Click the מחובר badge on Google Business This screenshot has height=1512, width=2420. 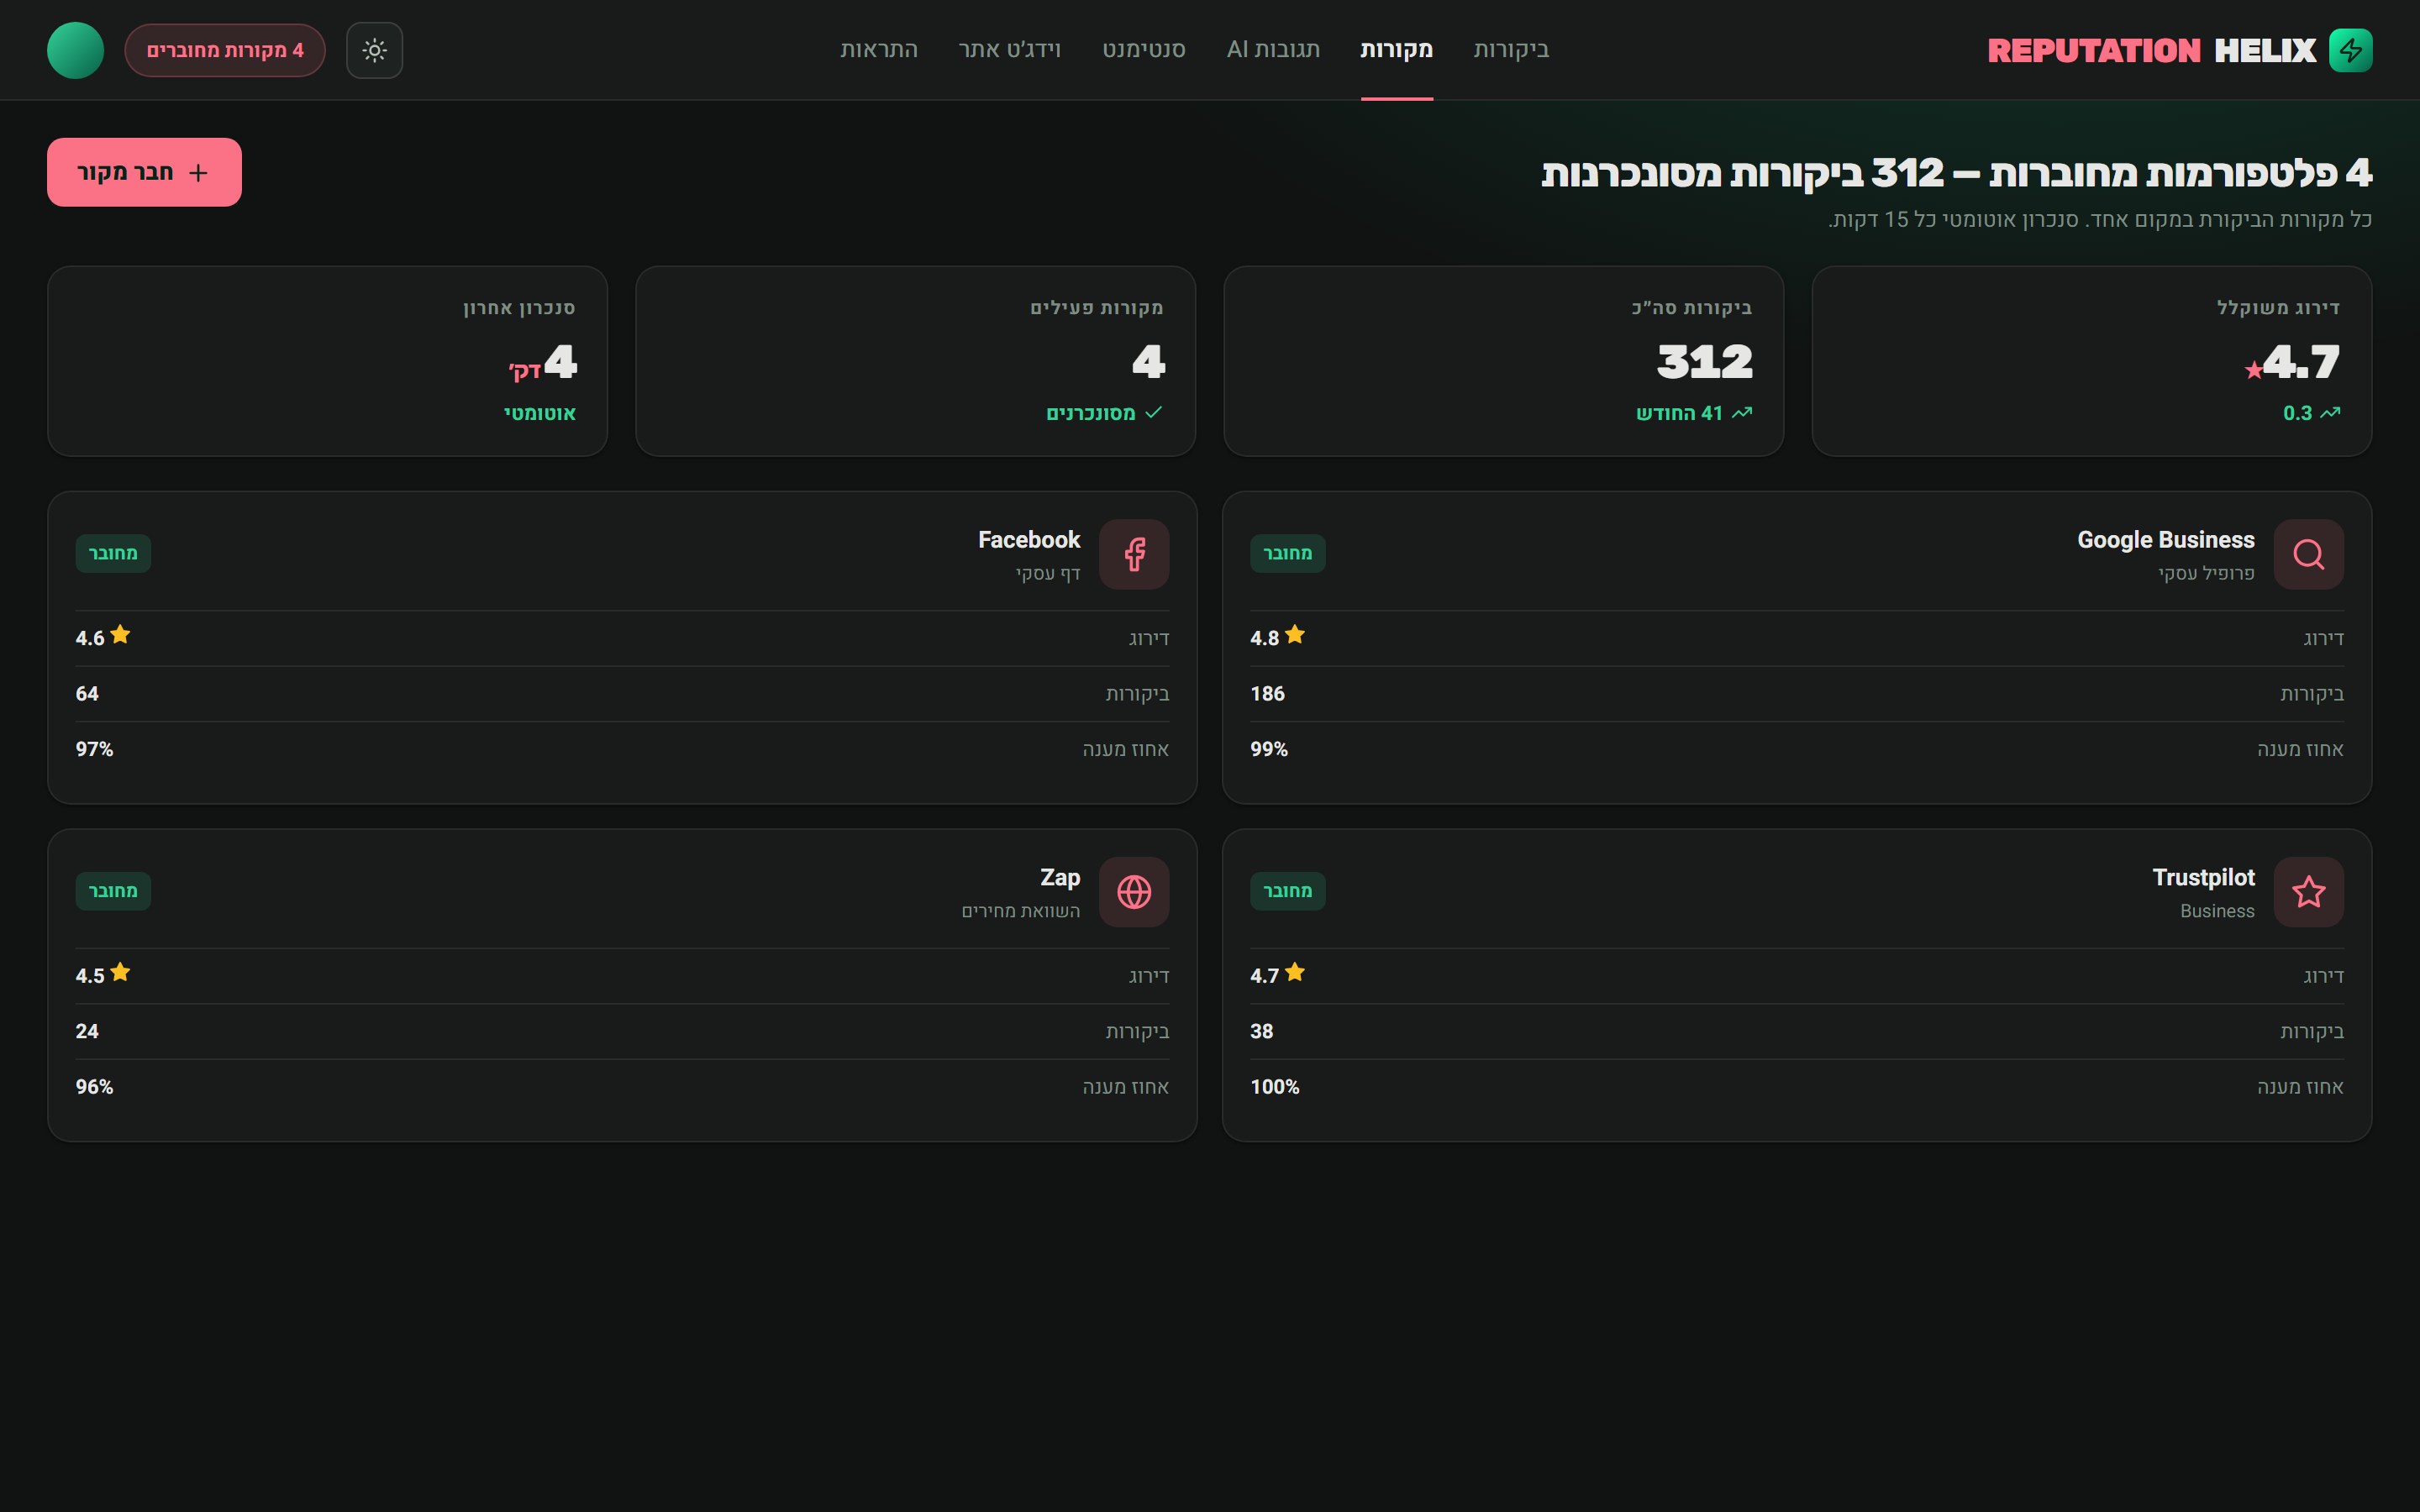(1288, 554)
